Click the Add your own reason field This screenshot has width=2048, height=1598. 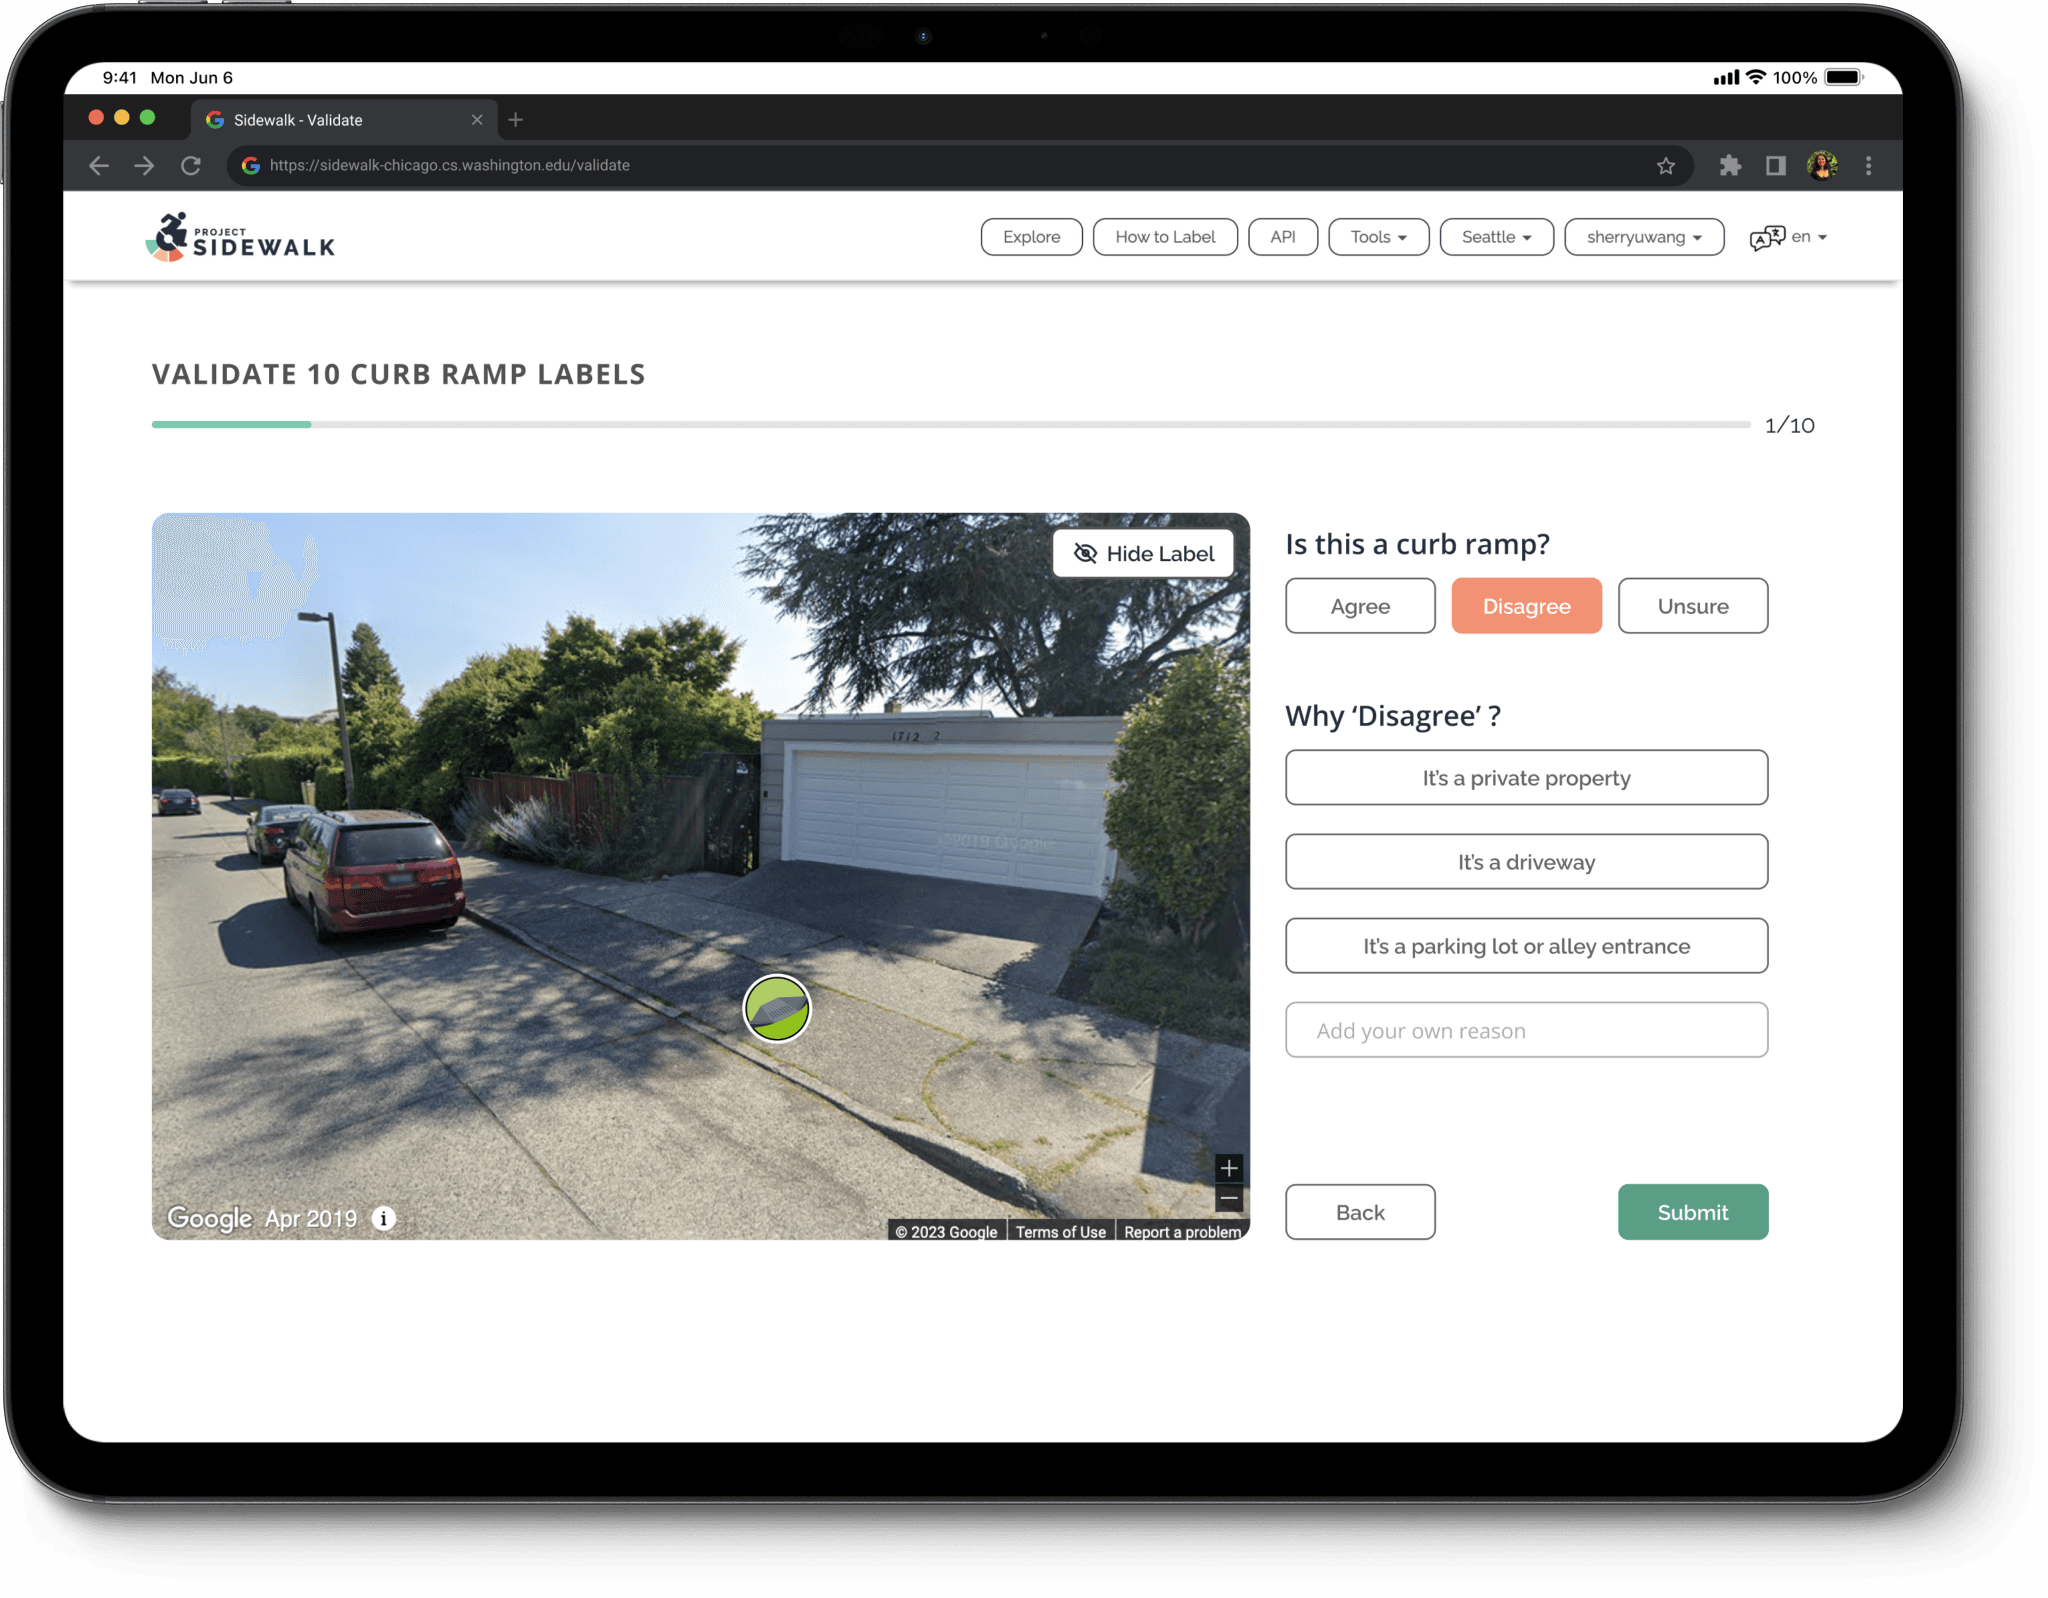pos(1526,1030)
